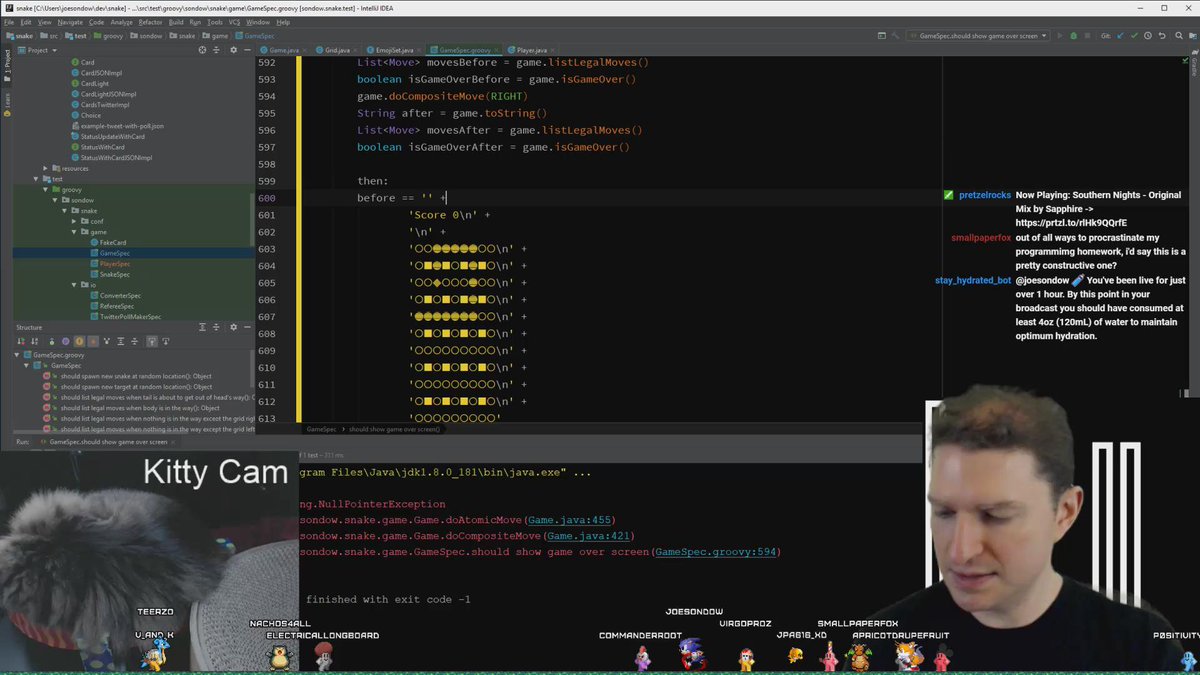Screen dimensions: 1200x675
Task: Open the run configuration dropdown
Action: click(977, 36)
